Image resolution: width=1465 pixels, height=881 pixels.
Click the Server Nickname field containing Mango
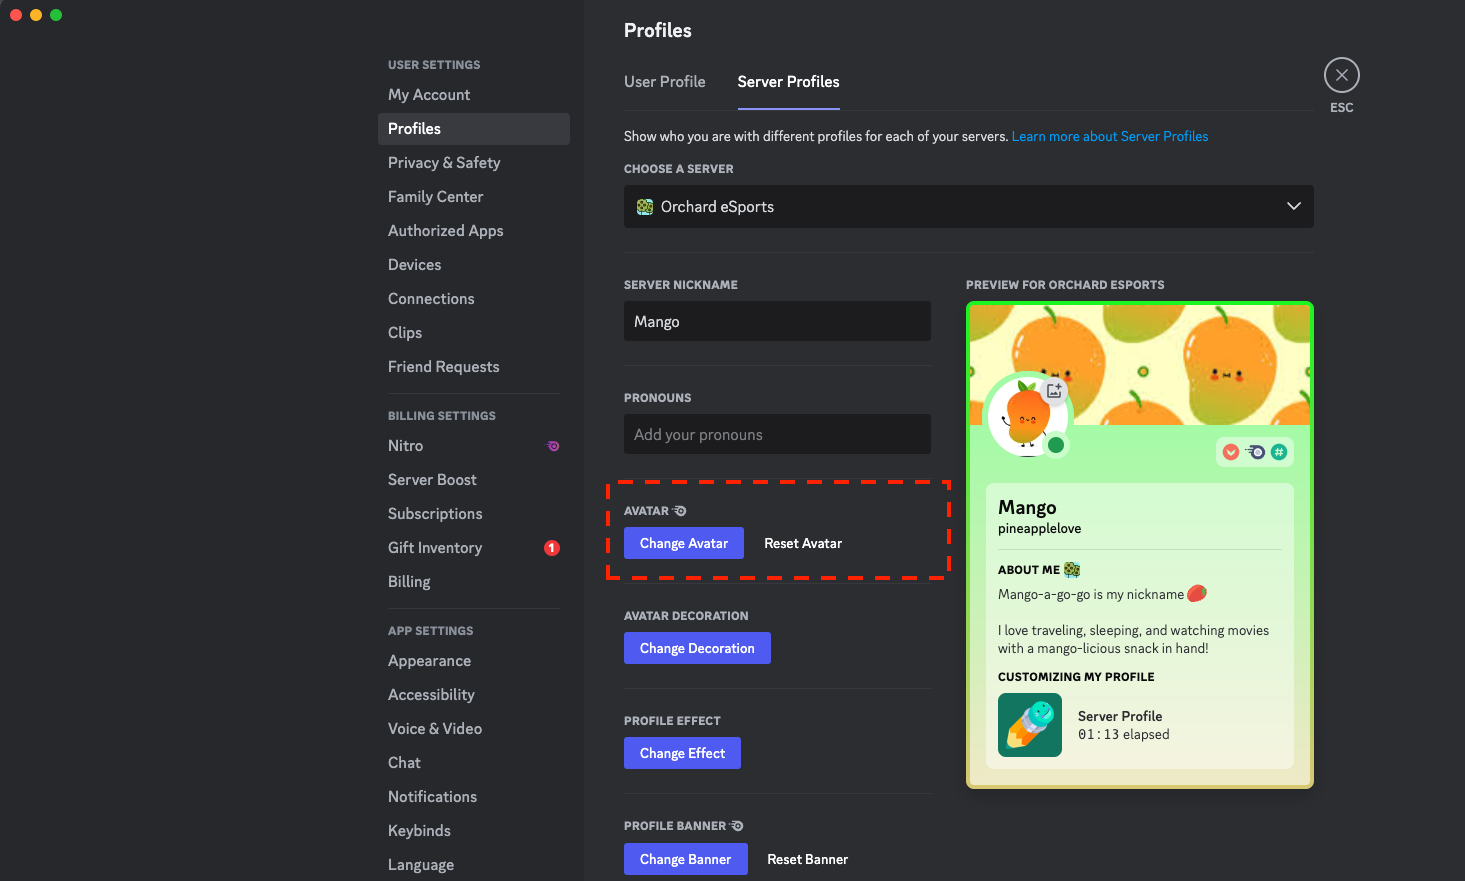tap(776, 321)
